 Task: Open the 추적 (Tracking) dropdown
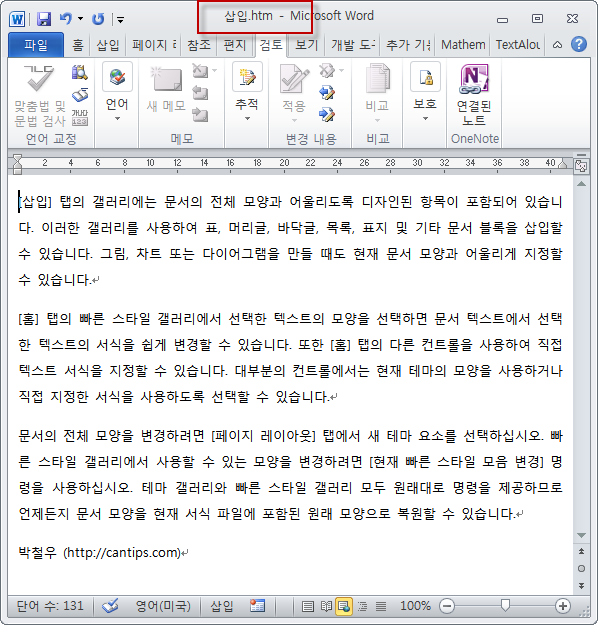247,92
